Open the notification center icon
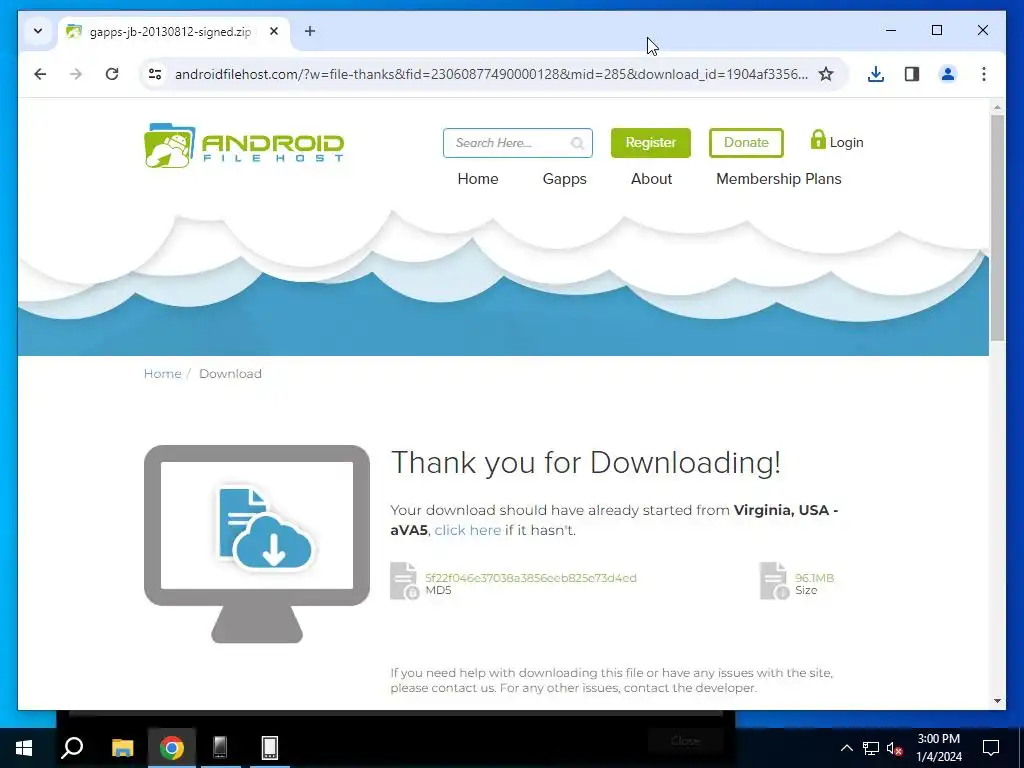 click(991, 748)
